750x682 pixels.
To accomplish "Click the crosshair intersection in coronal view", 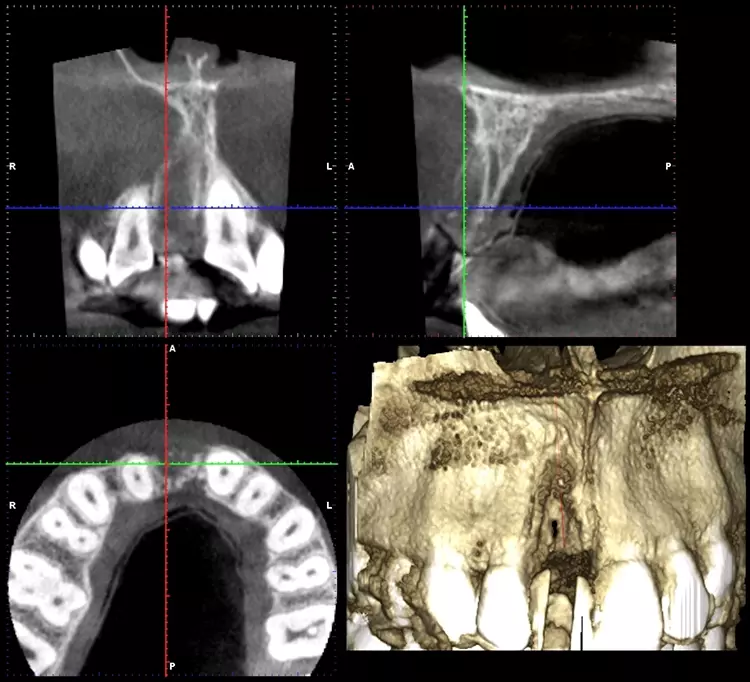I will point(166,208).
